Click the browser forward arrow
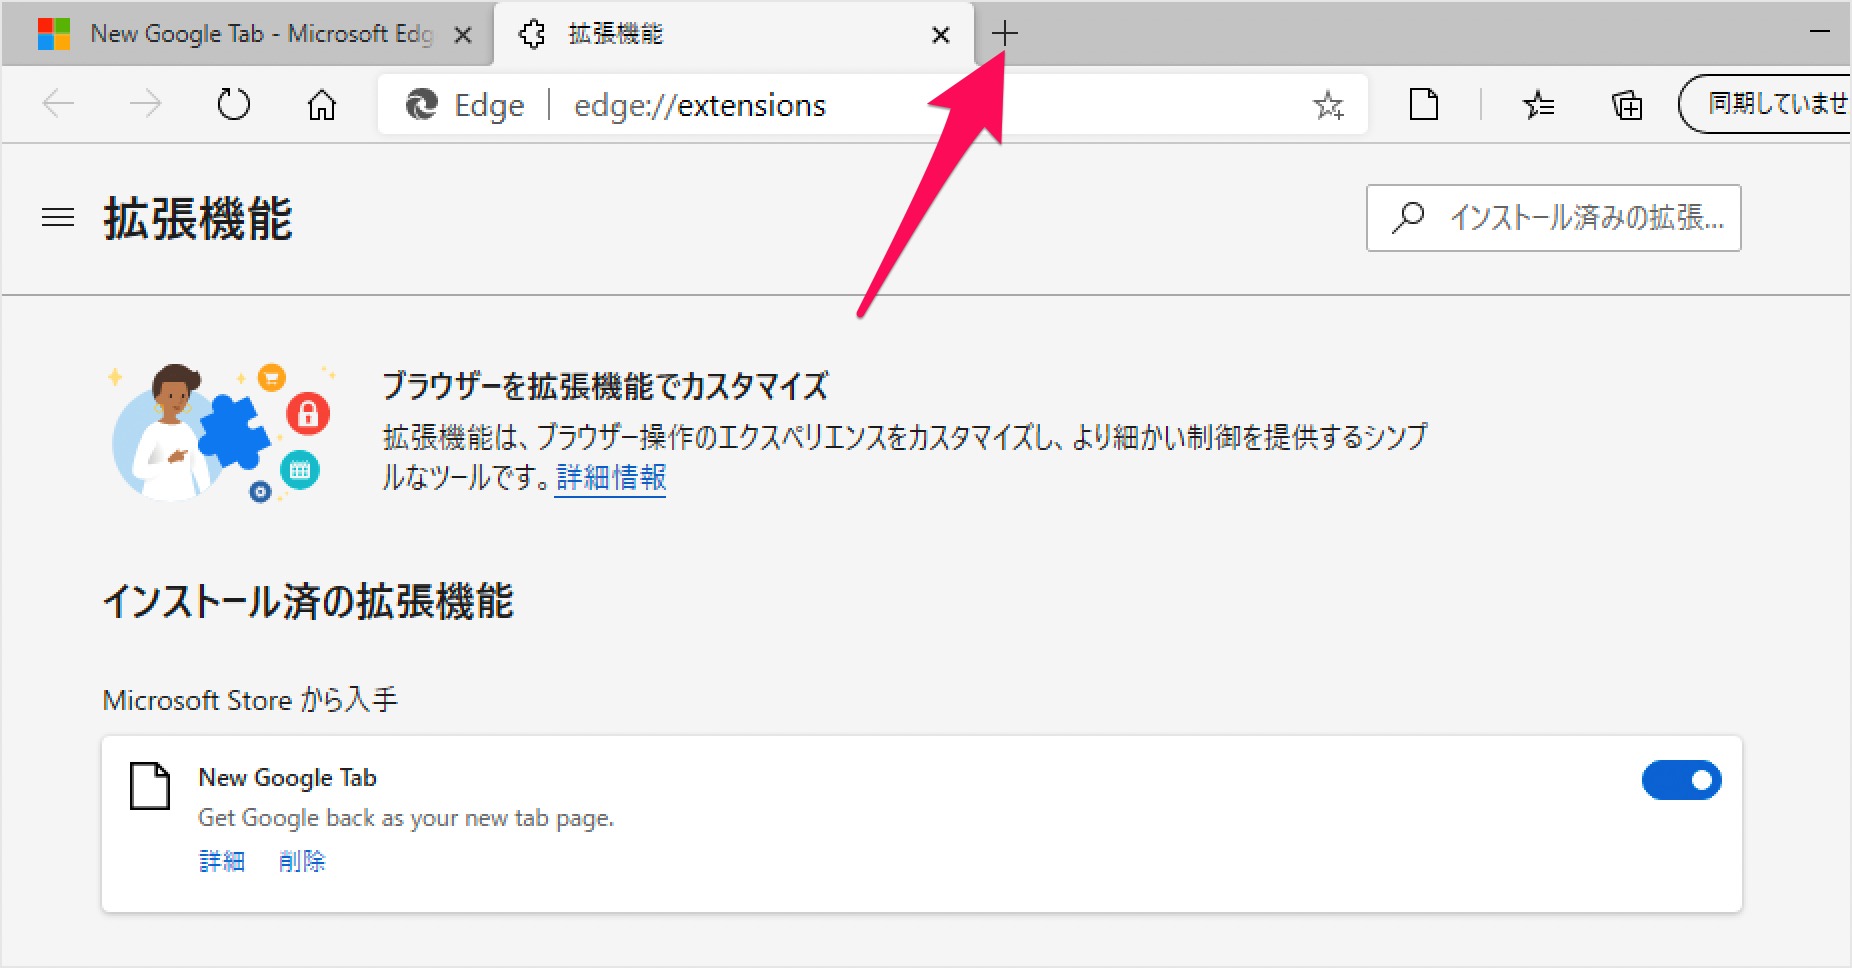 (146, 104)
